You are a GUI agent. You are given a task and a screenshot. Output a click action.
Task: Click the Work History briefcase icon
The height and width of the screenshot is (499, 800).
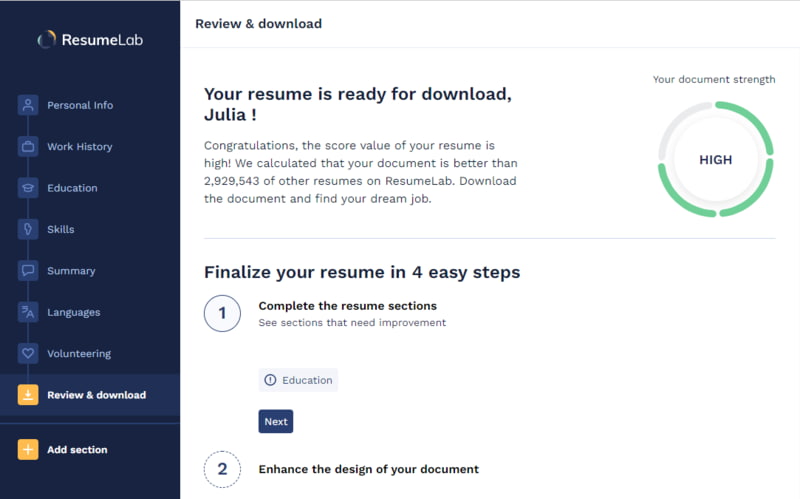(x=28, y=146)
